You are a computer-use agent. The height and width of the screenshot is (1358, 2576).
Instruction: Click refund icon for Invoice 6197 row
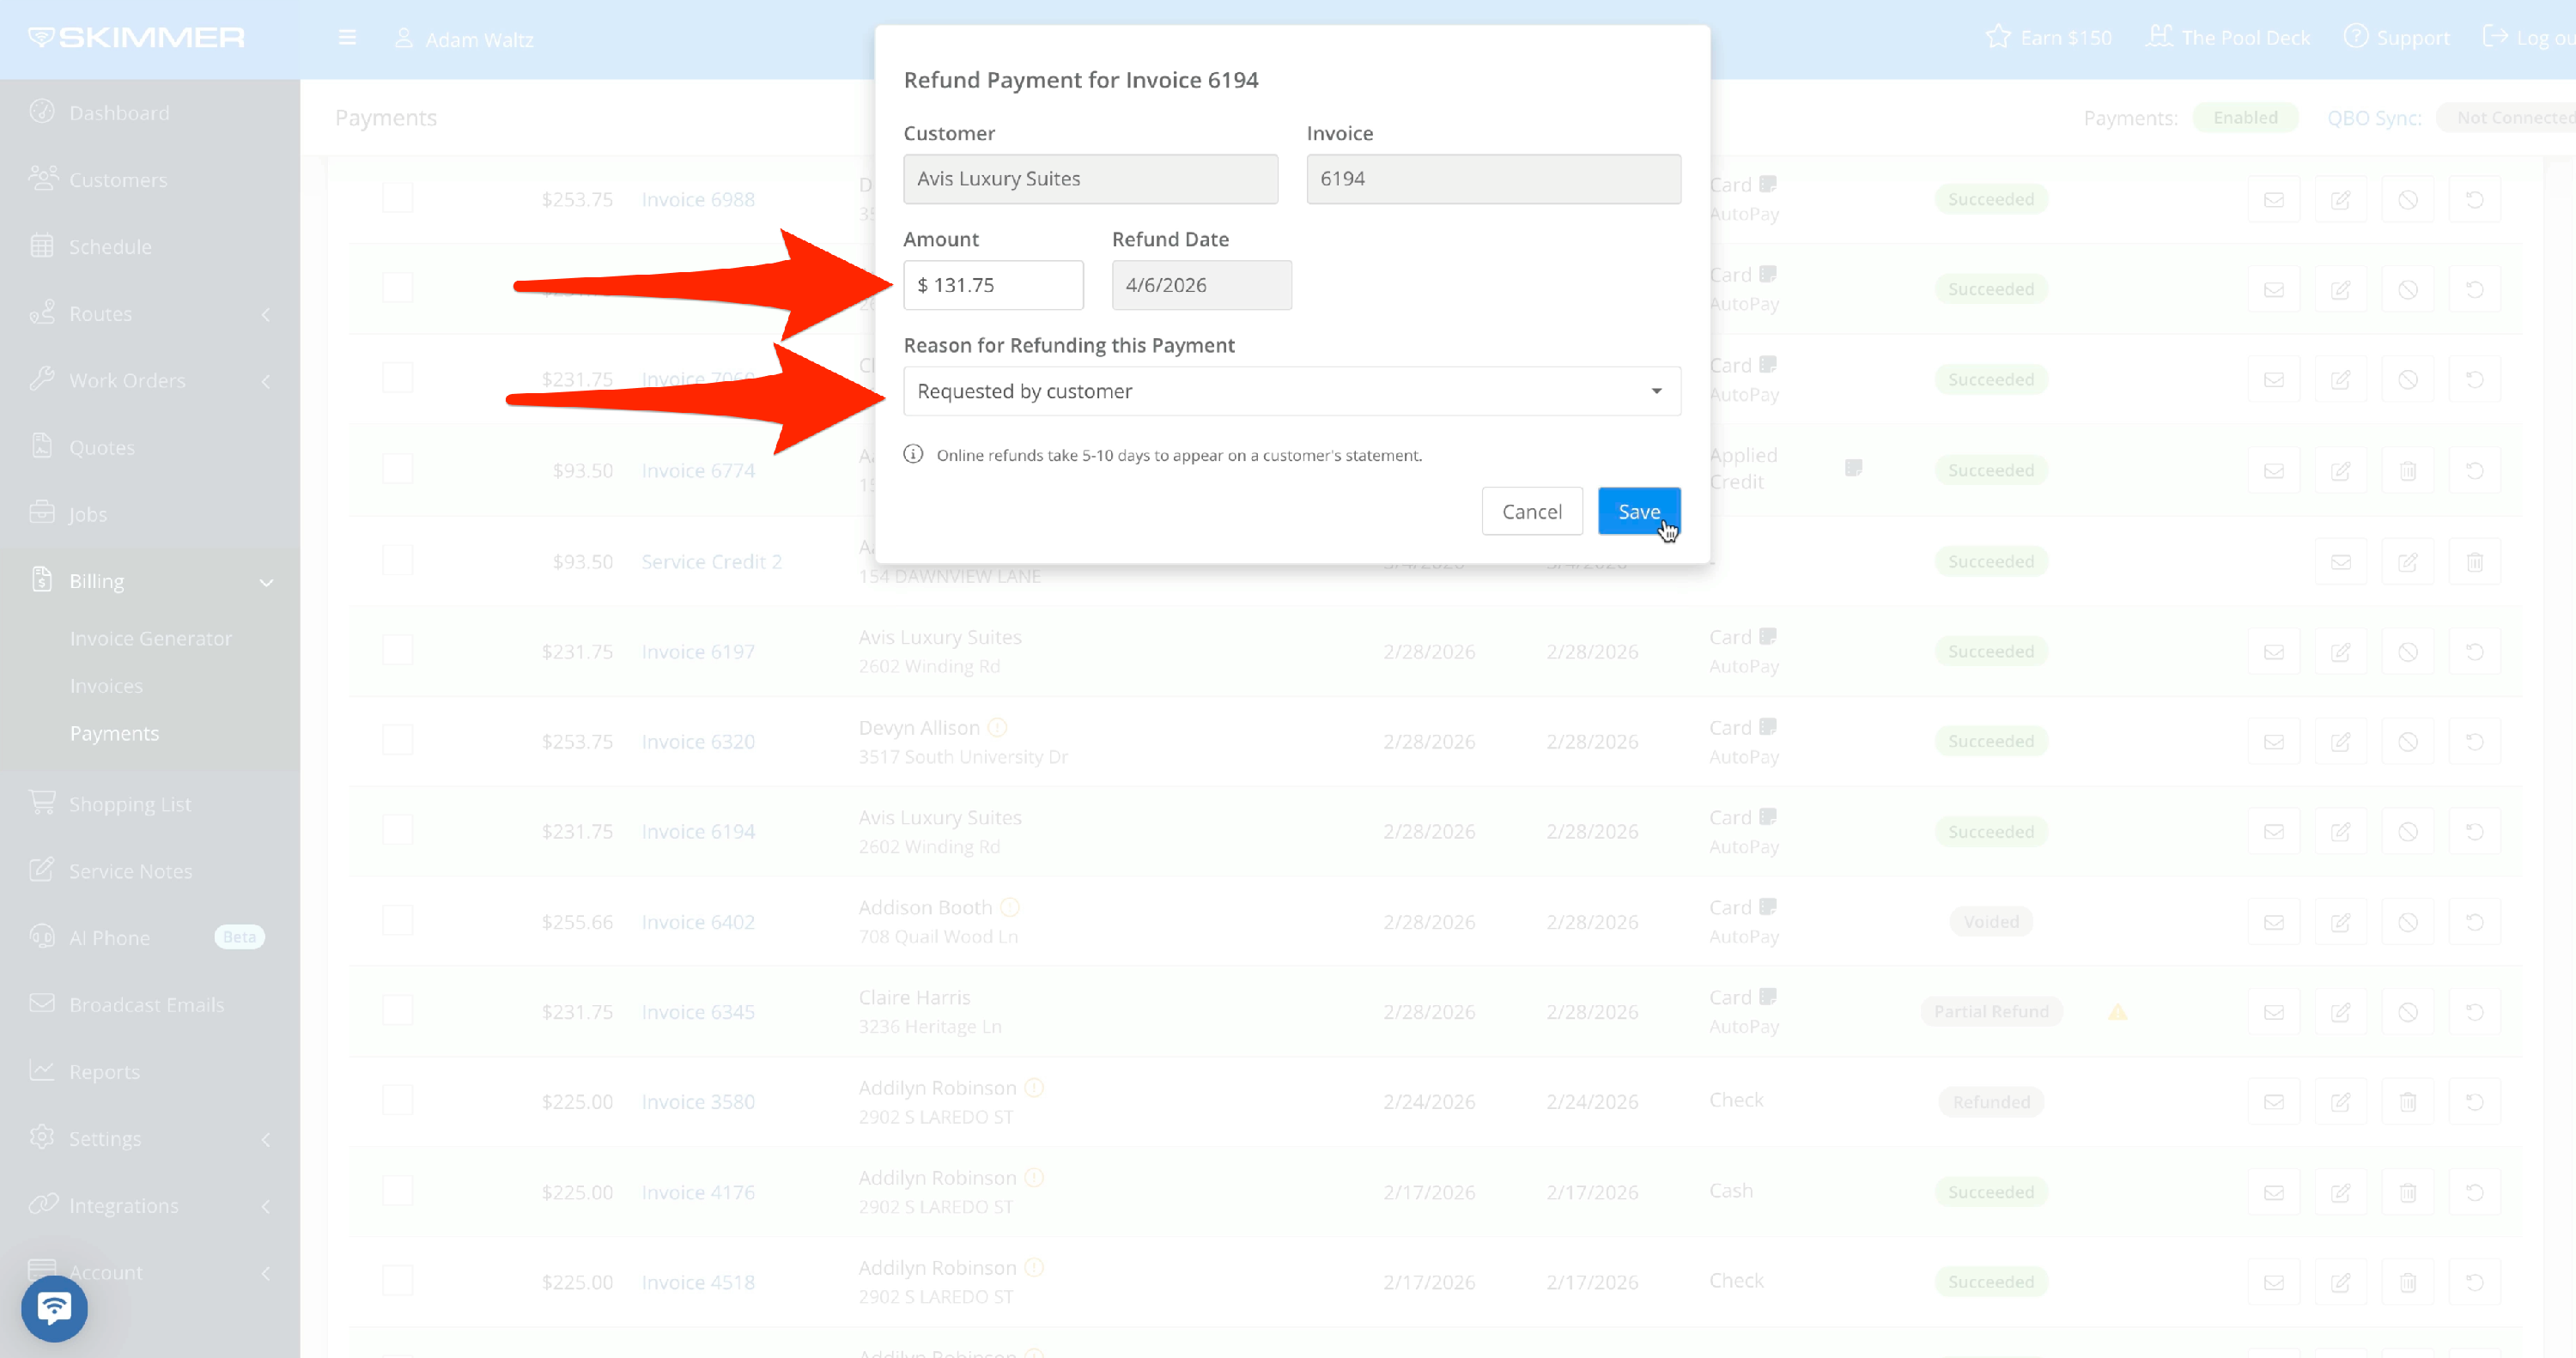point(2474,651)
